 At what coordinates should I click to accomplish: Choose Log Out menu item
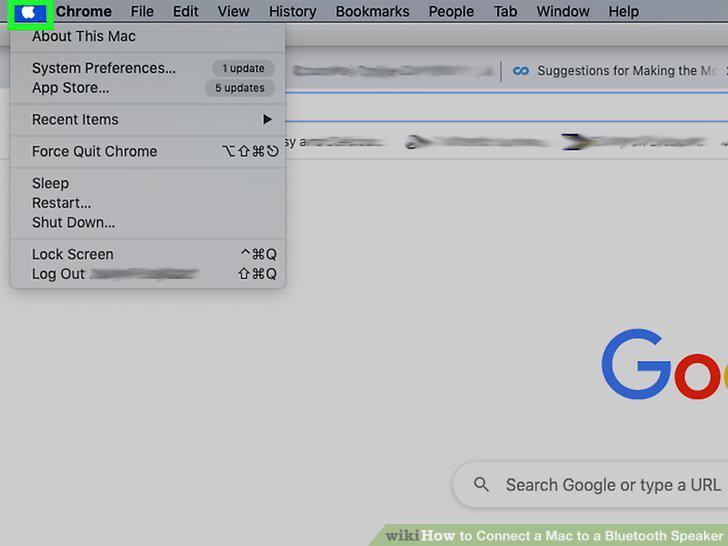tap(148, 274)
